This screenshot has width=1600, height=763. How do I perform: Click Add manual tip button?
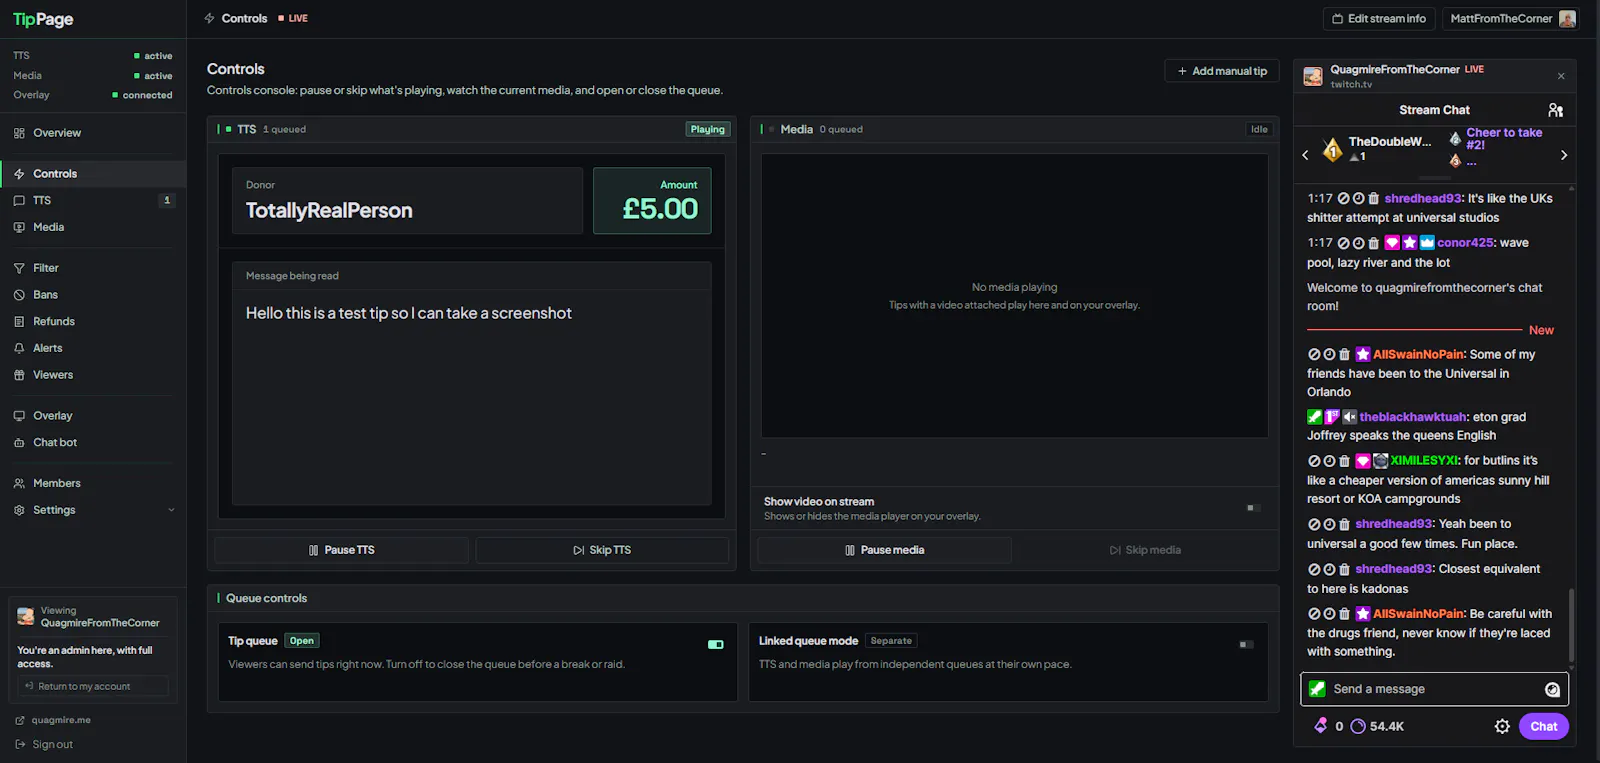click(1222, 71)
